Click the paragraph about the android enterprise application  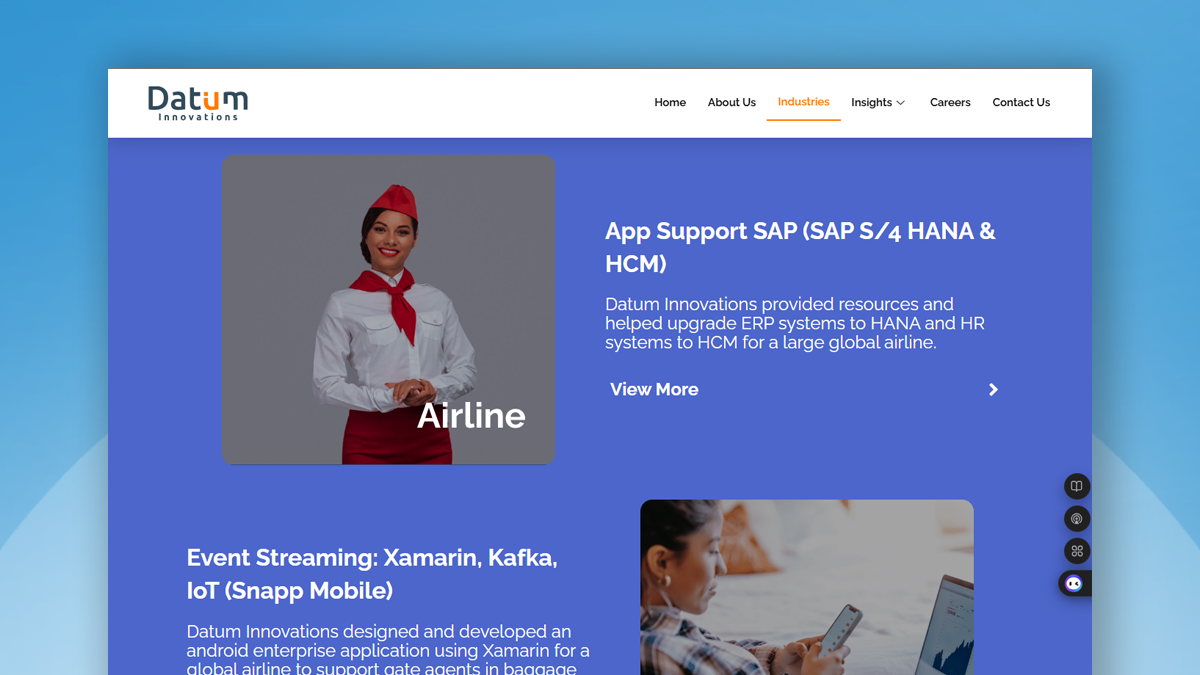[388, 649]
